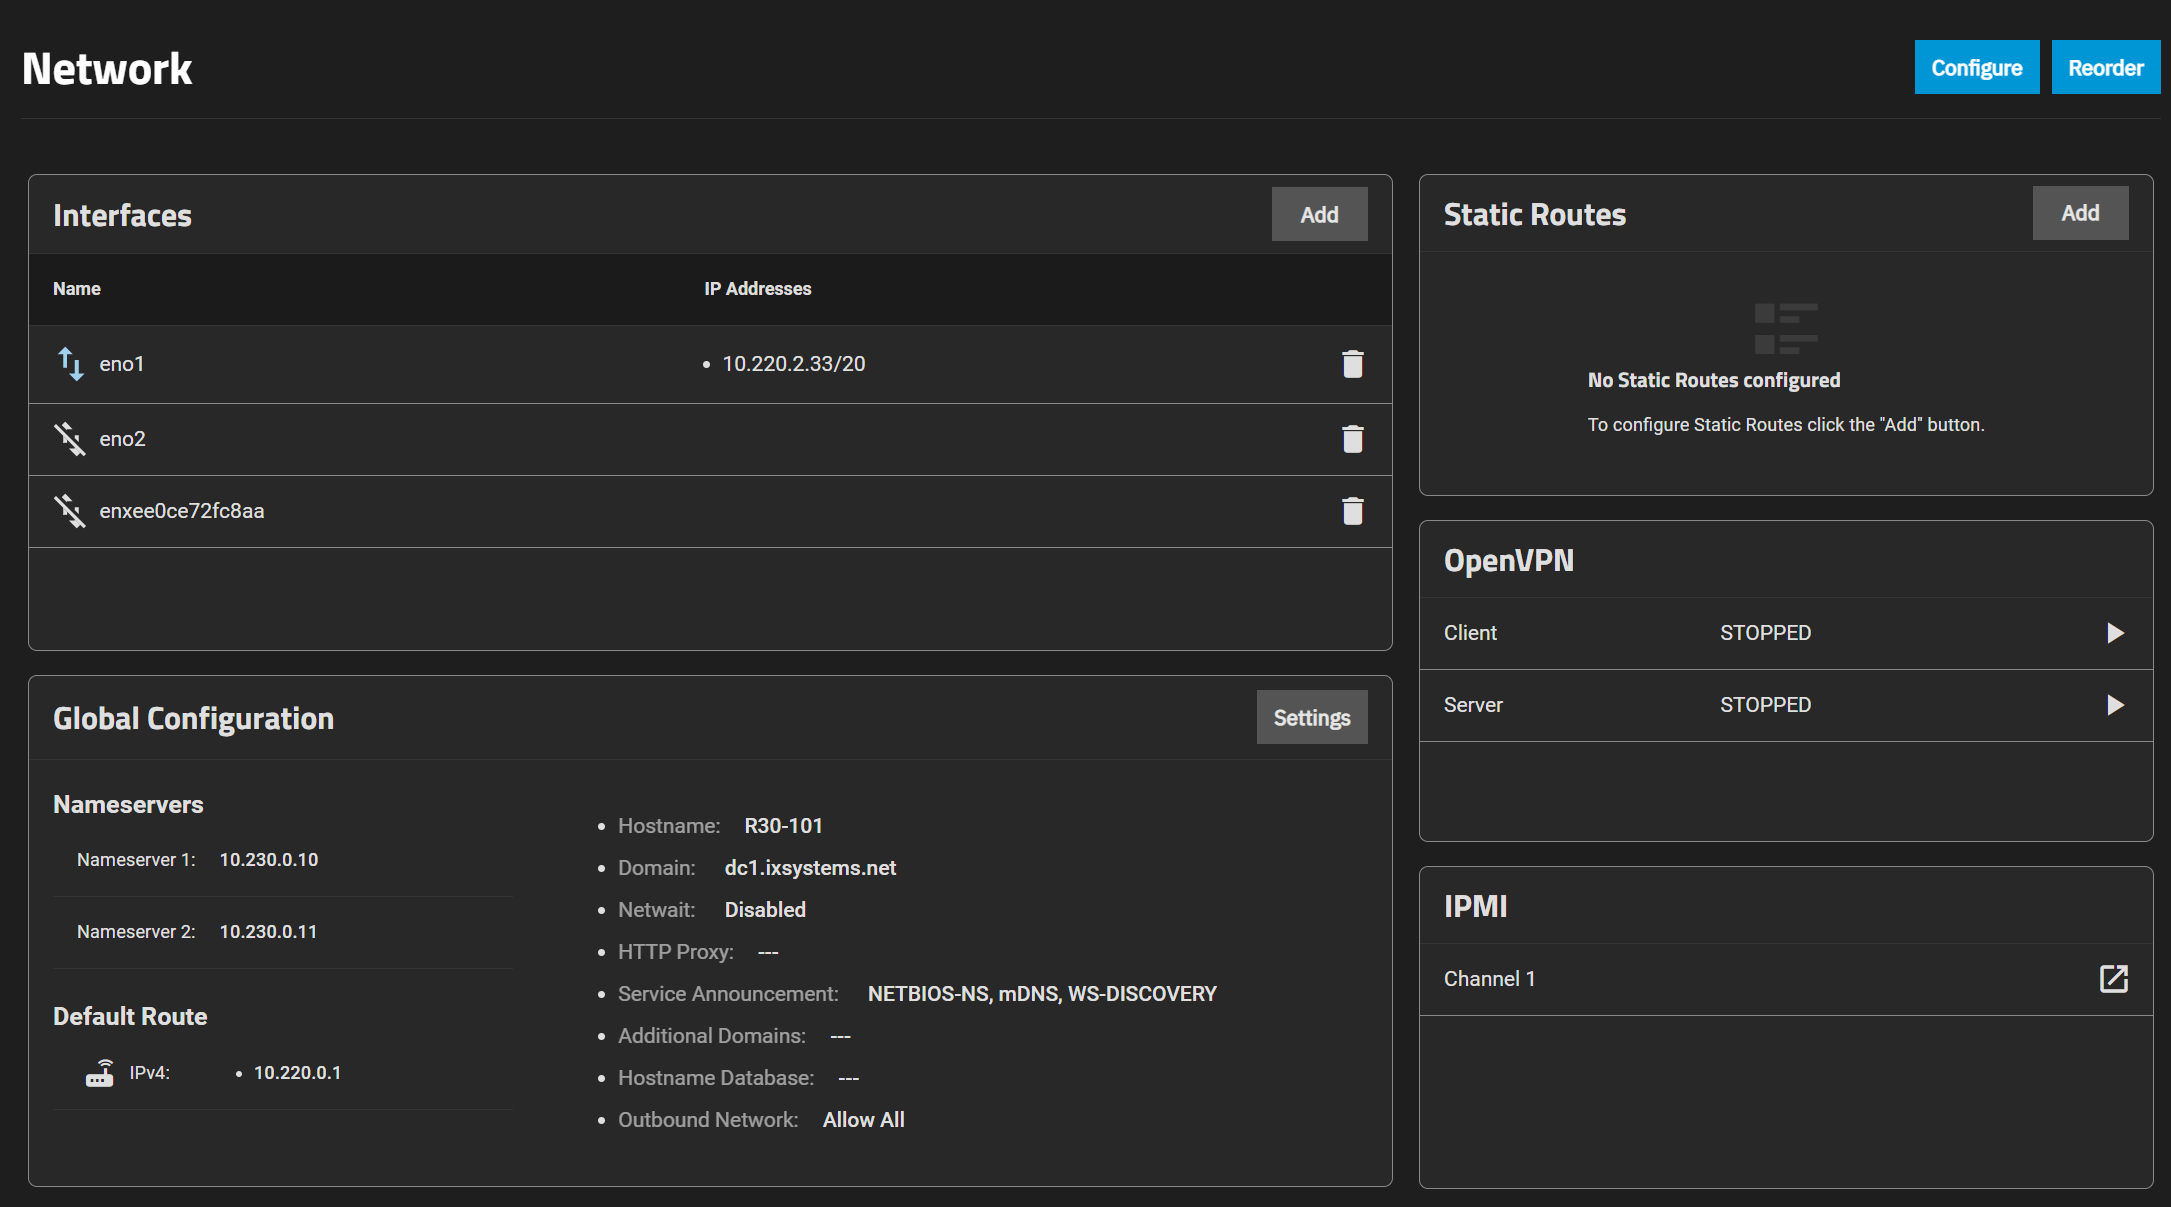Open IPMI Channel 1 external link icon
Viewport: 2171px width, 1207px height.
pyautogui.click(x=2114, y=979)
